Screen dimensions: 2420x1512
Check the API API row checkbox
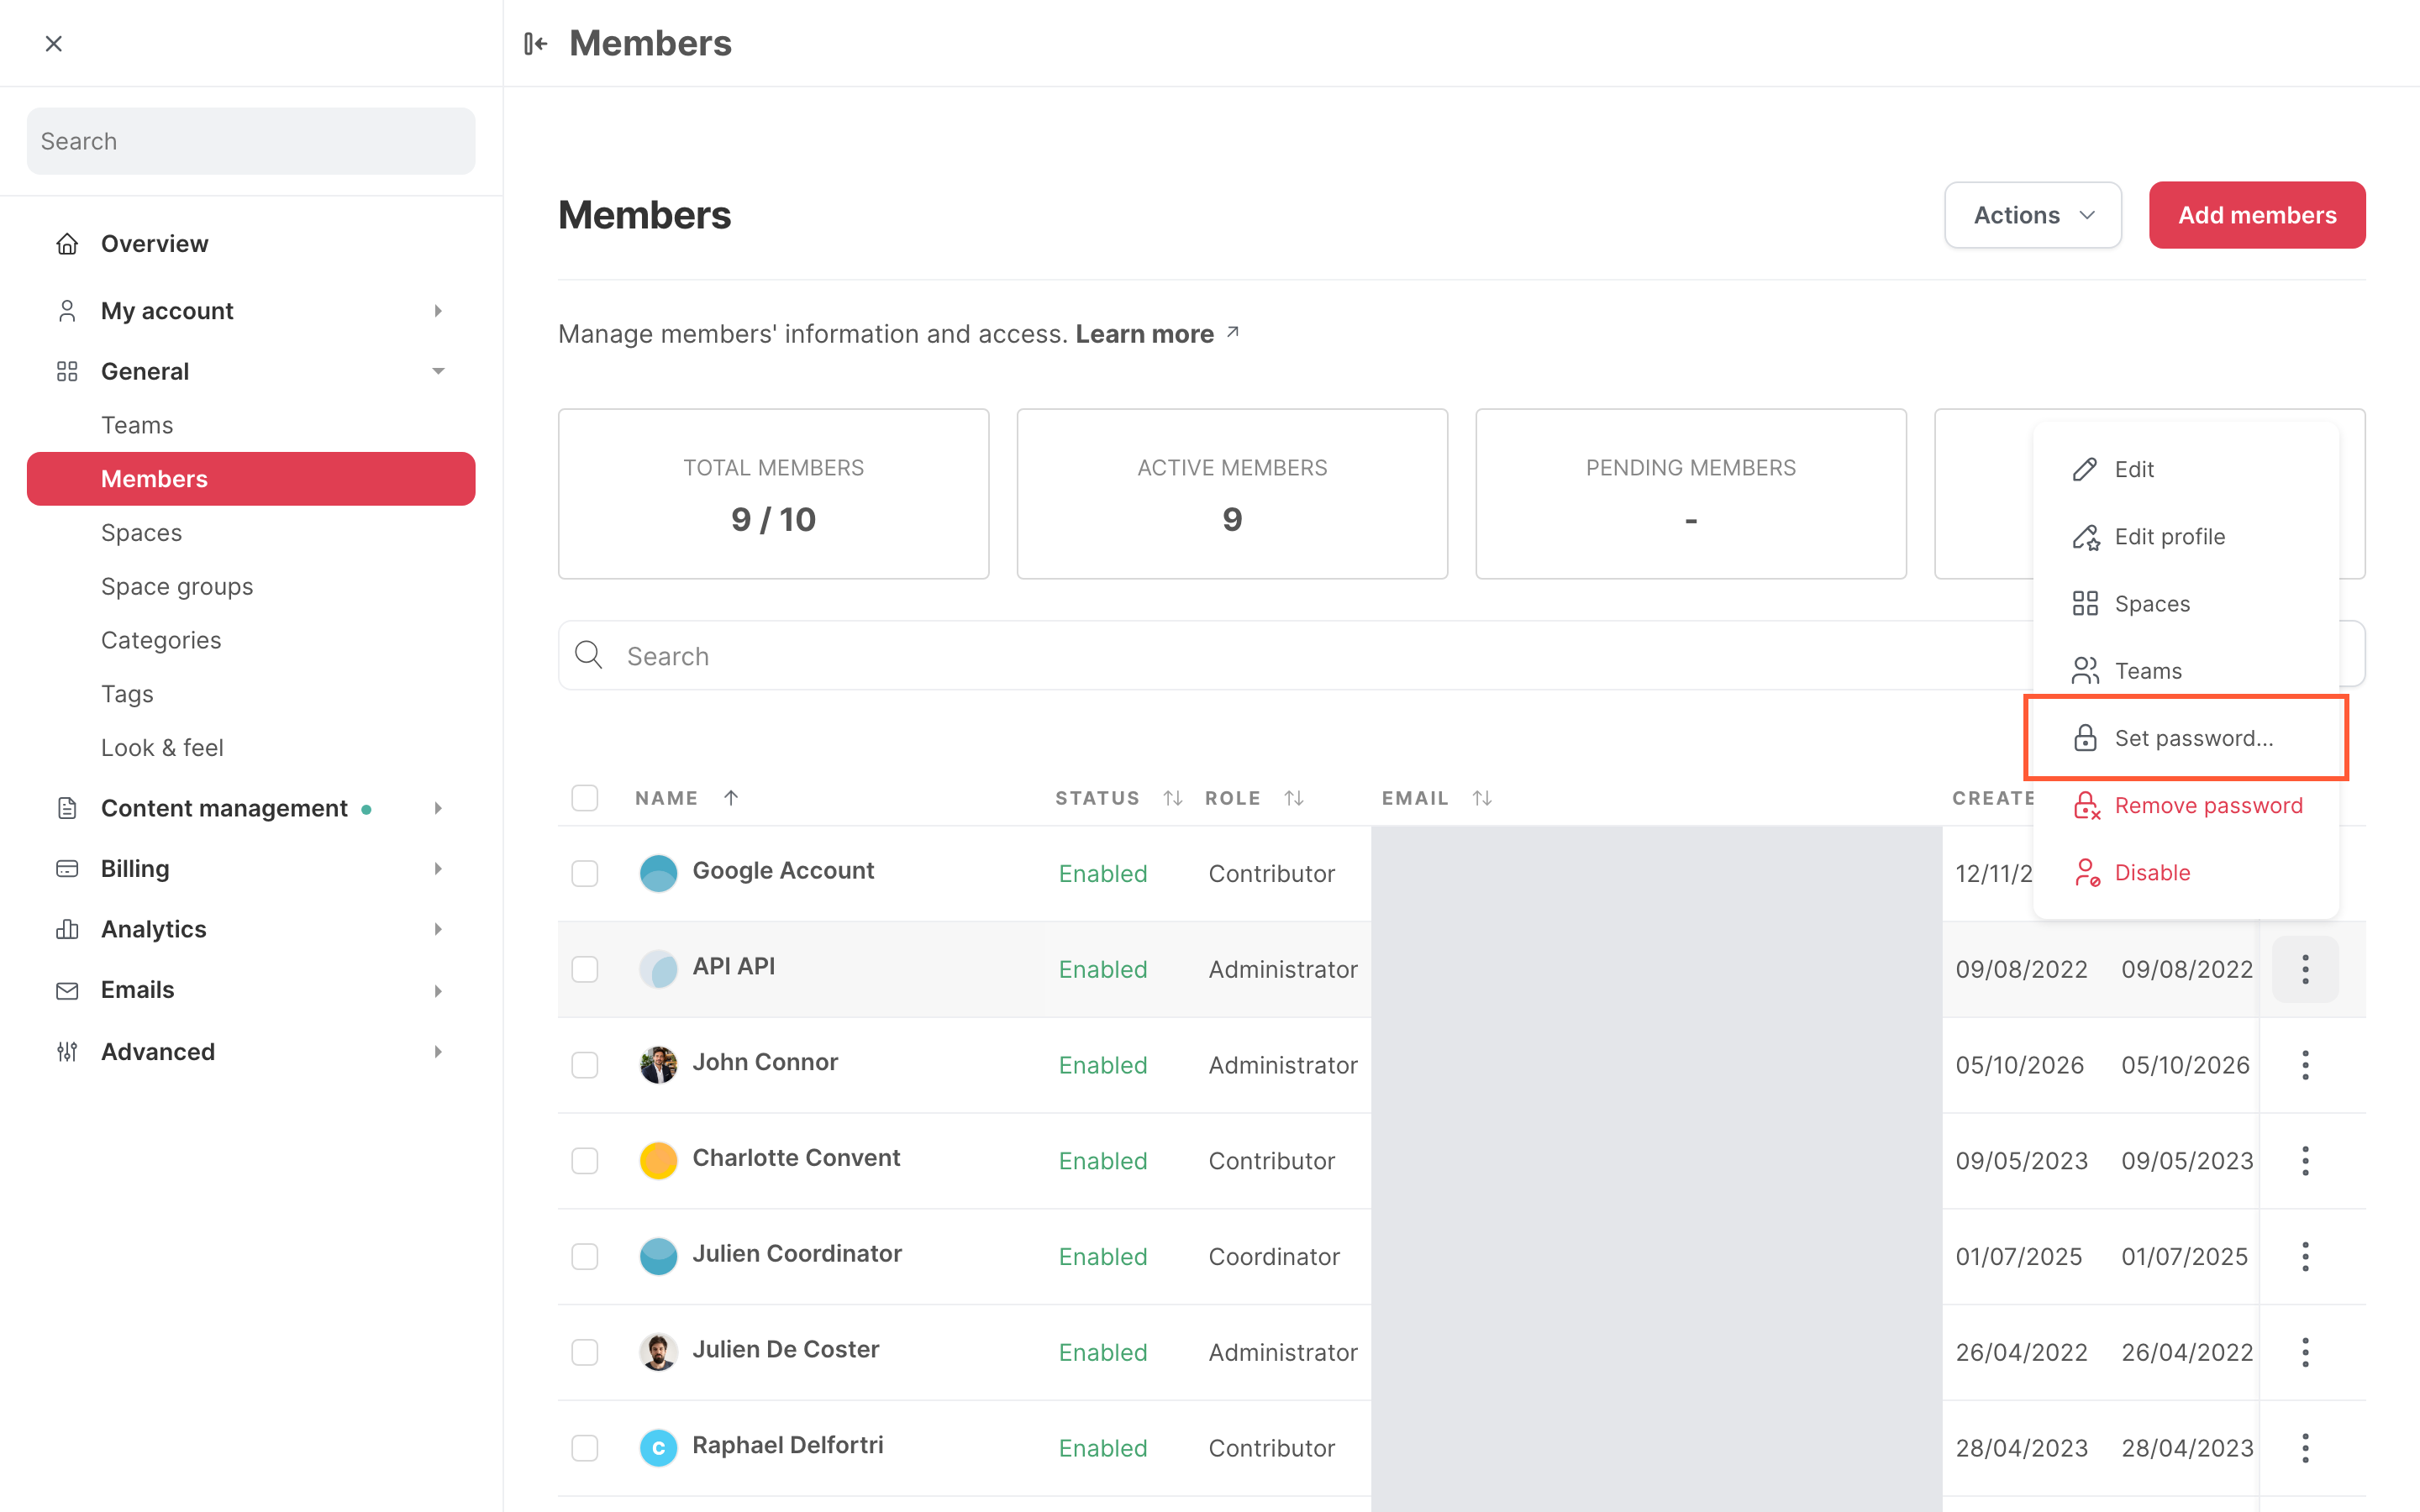click(x=585, y=969)
